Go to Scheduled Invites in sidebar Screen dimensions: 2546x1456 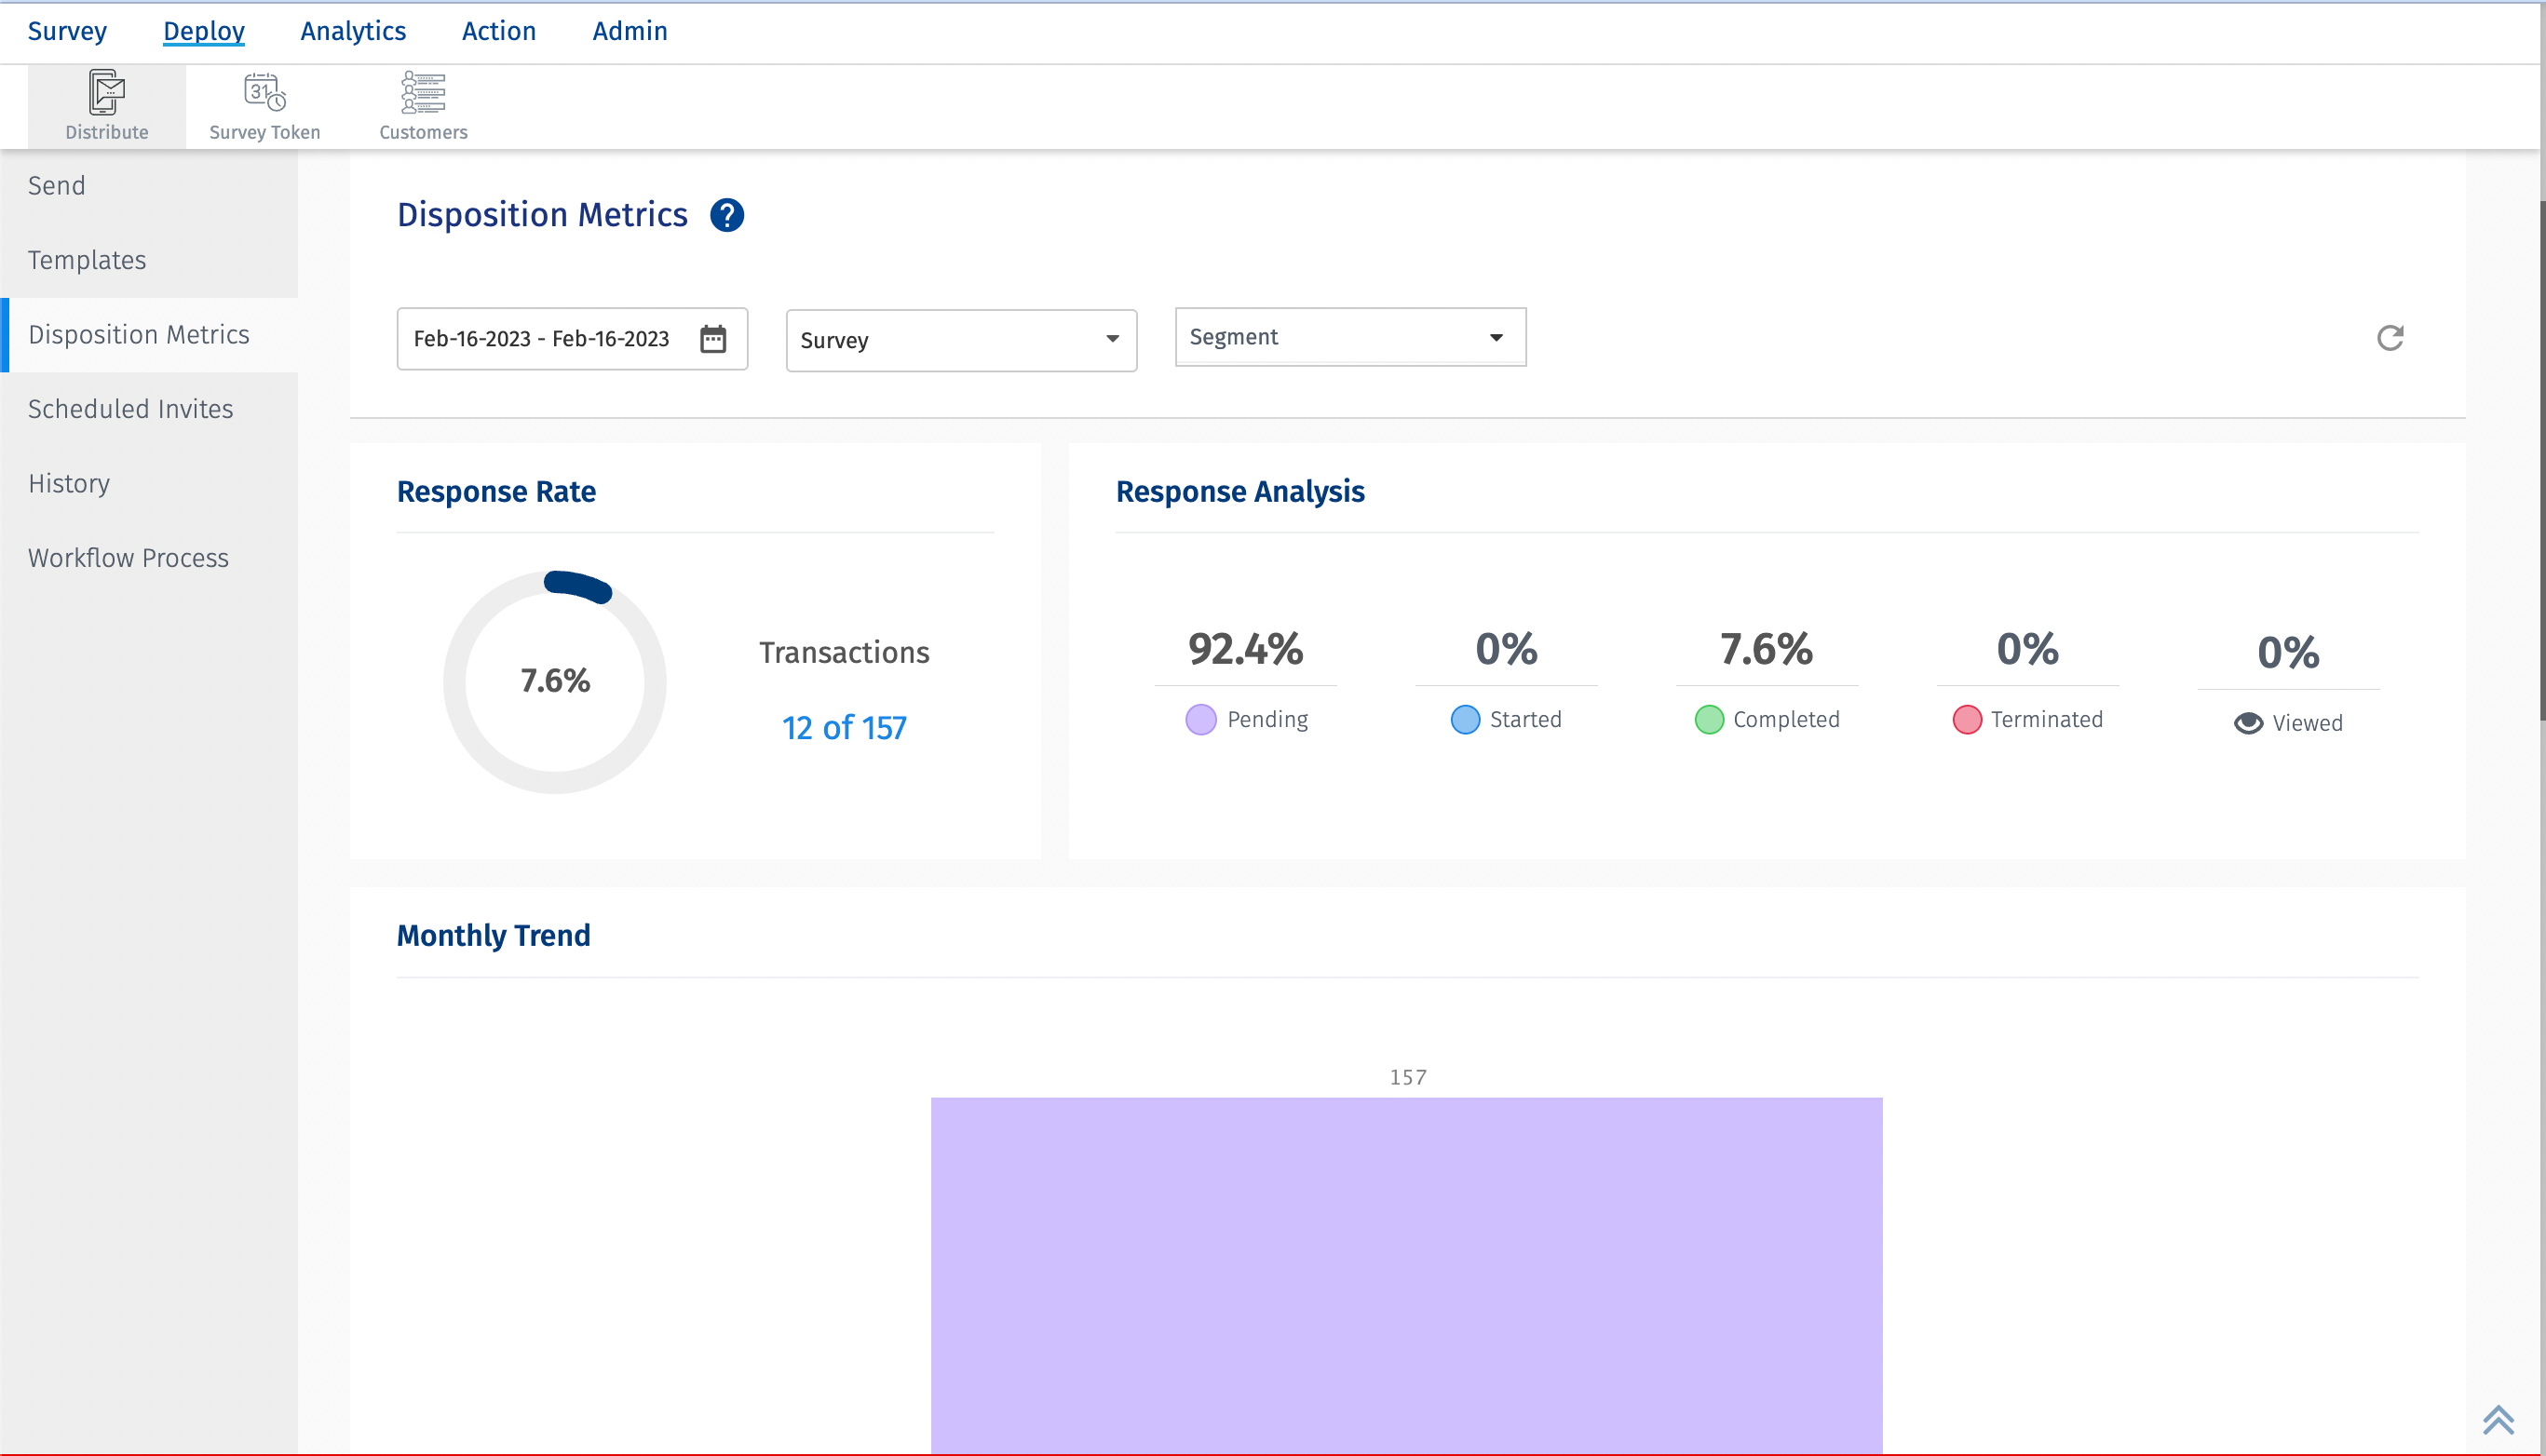[x=131, y=409]
